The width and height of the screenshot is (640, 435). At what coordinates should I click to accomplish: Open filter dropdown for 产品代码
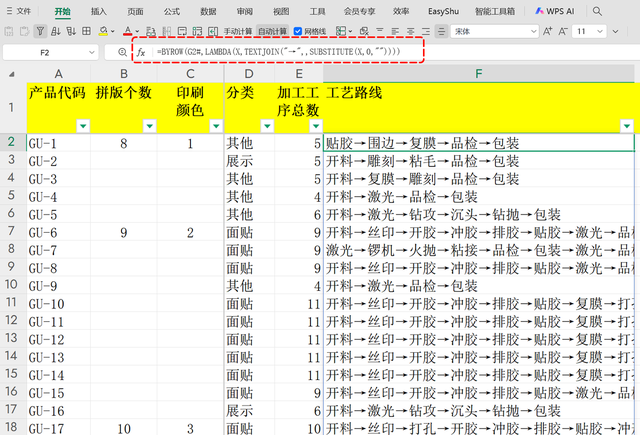pyautogui.click(x=83, y=126)
